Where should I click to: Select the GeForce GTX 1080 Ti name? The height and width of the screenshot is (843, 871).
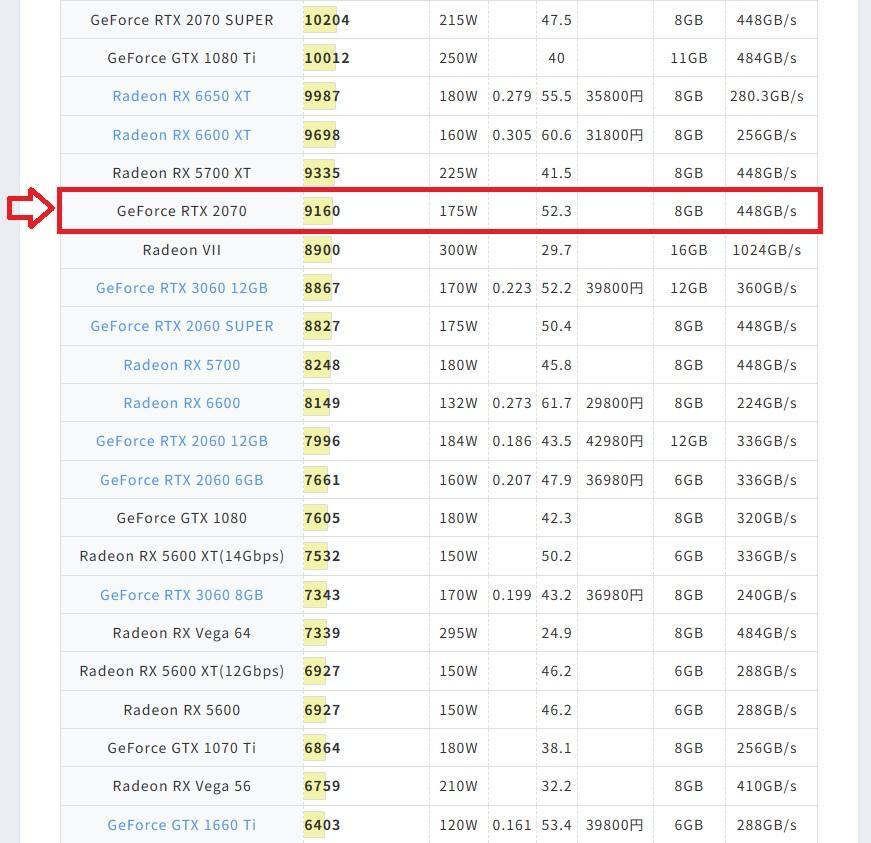point(182,58)
